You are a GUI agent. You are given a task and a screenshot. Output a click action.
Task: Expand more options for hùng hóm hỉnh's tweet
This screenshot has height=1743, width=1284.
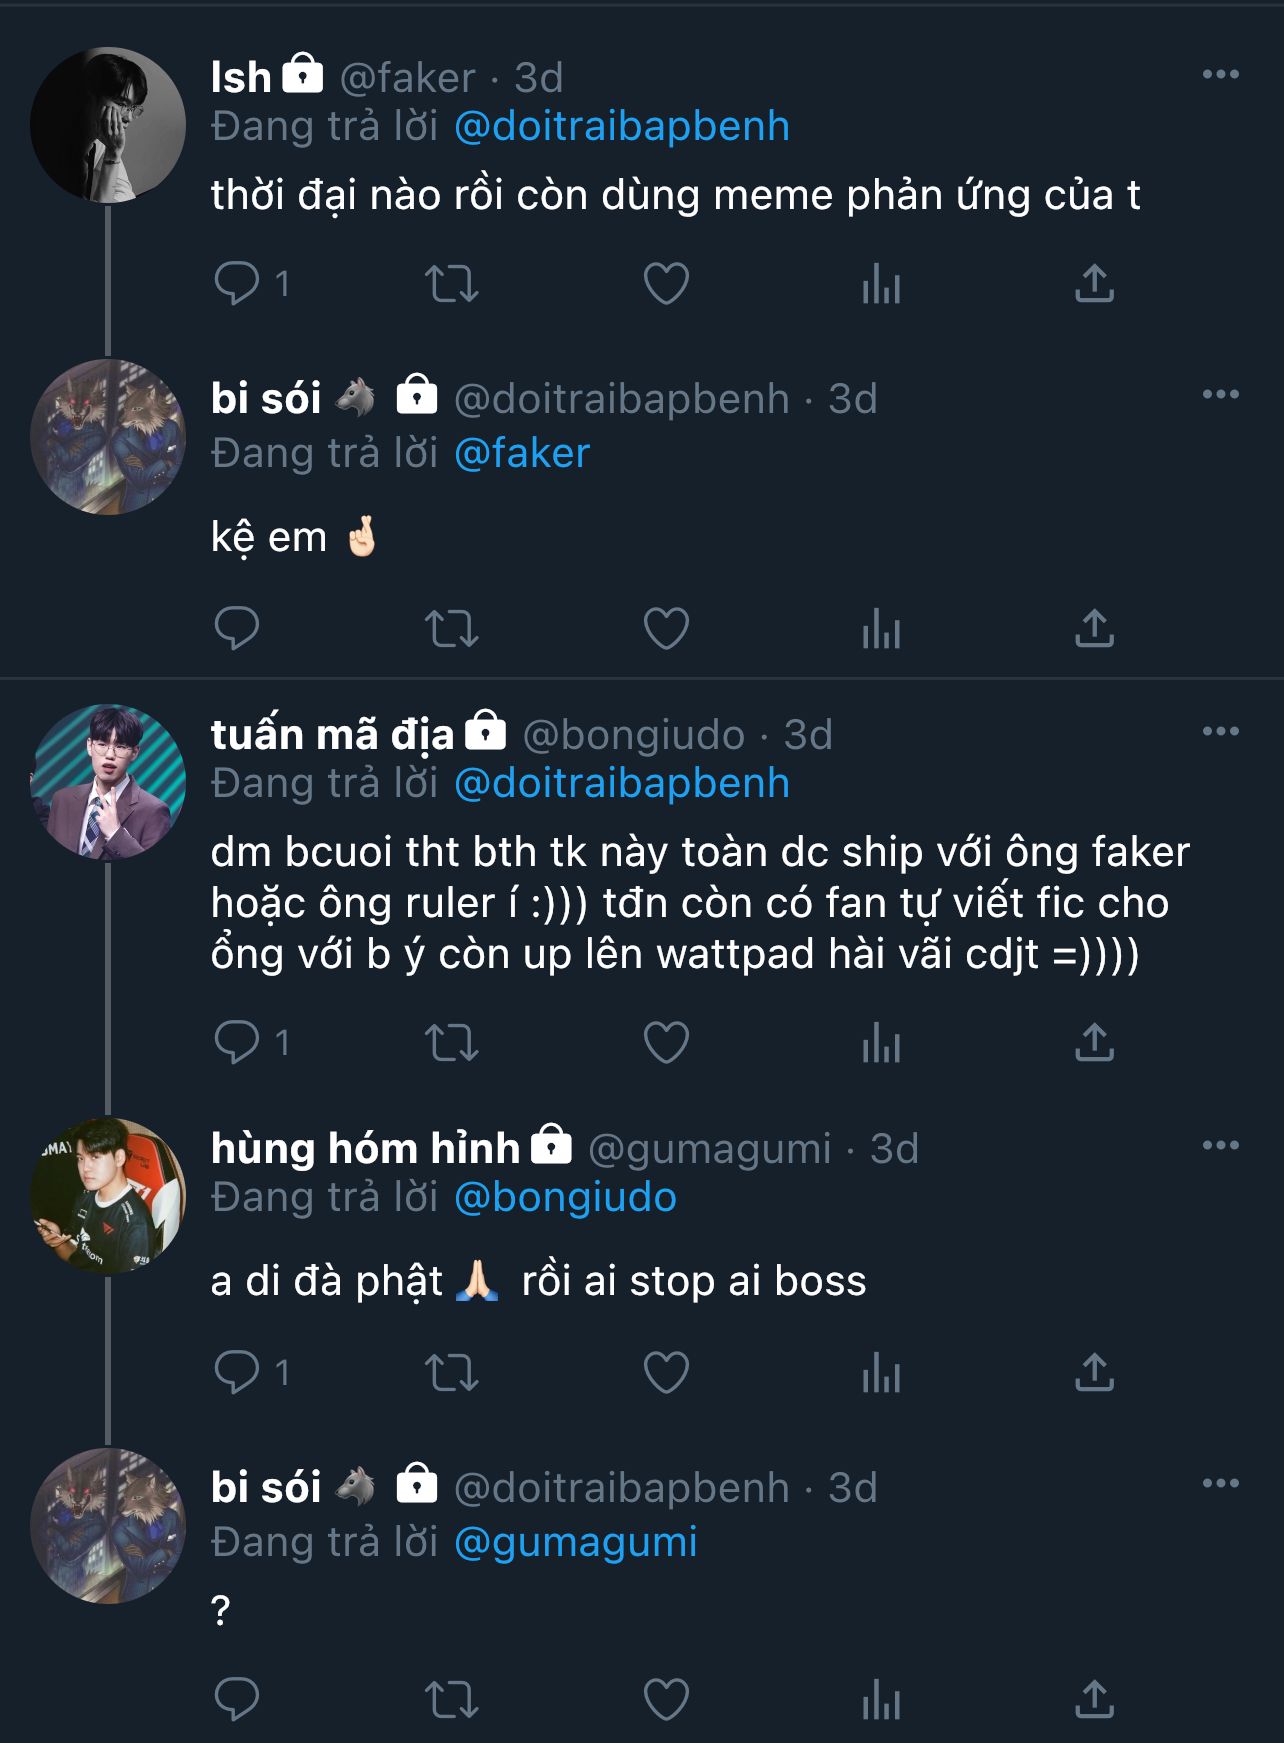(1220, 1146)
